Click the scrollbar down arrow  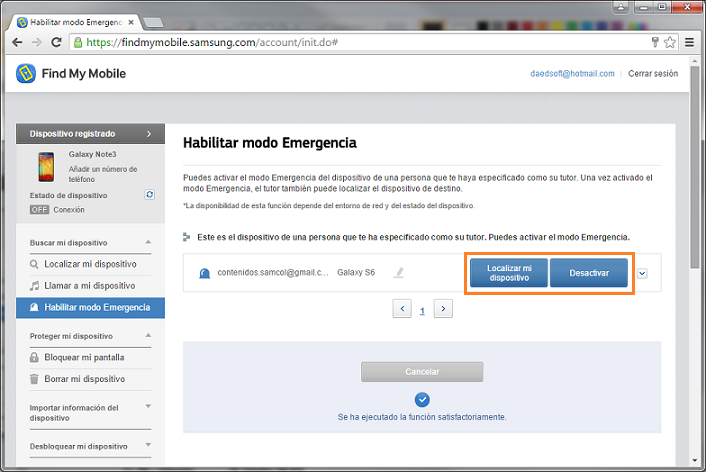click(x=695, y=461)
